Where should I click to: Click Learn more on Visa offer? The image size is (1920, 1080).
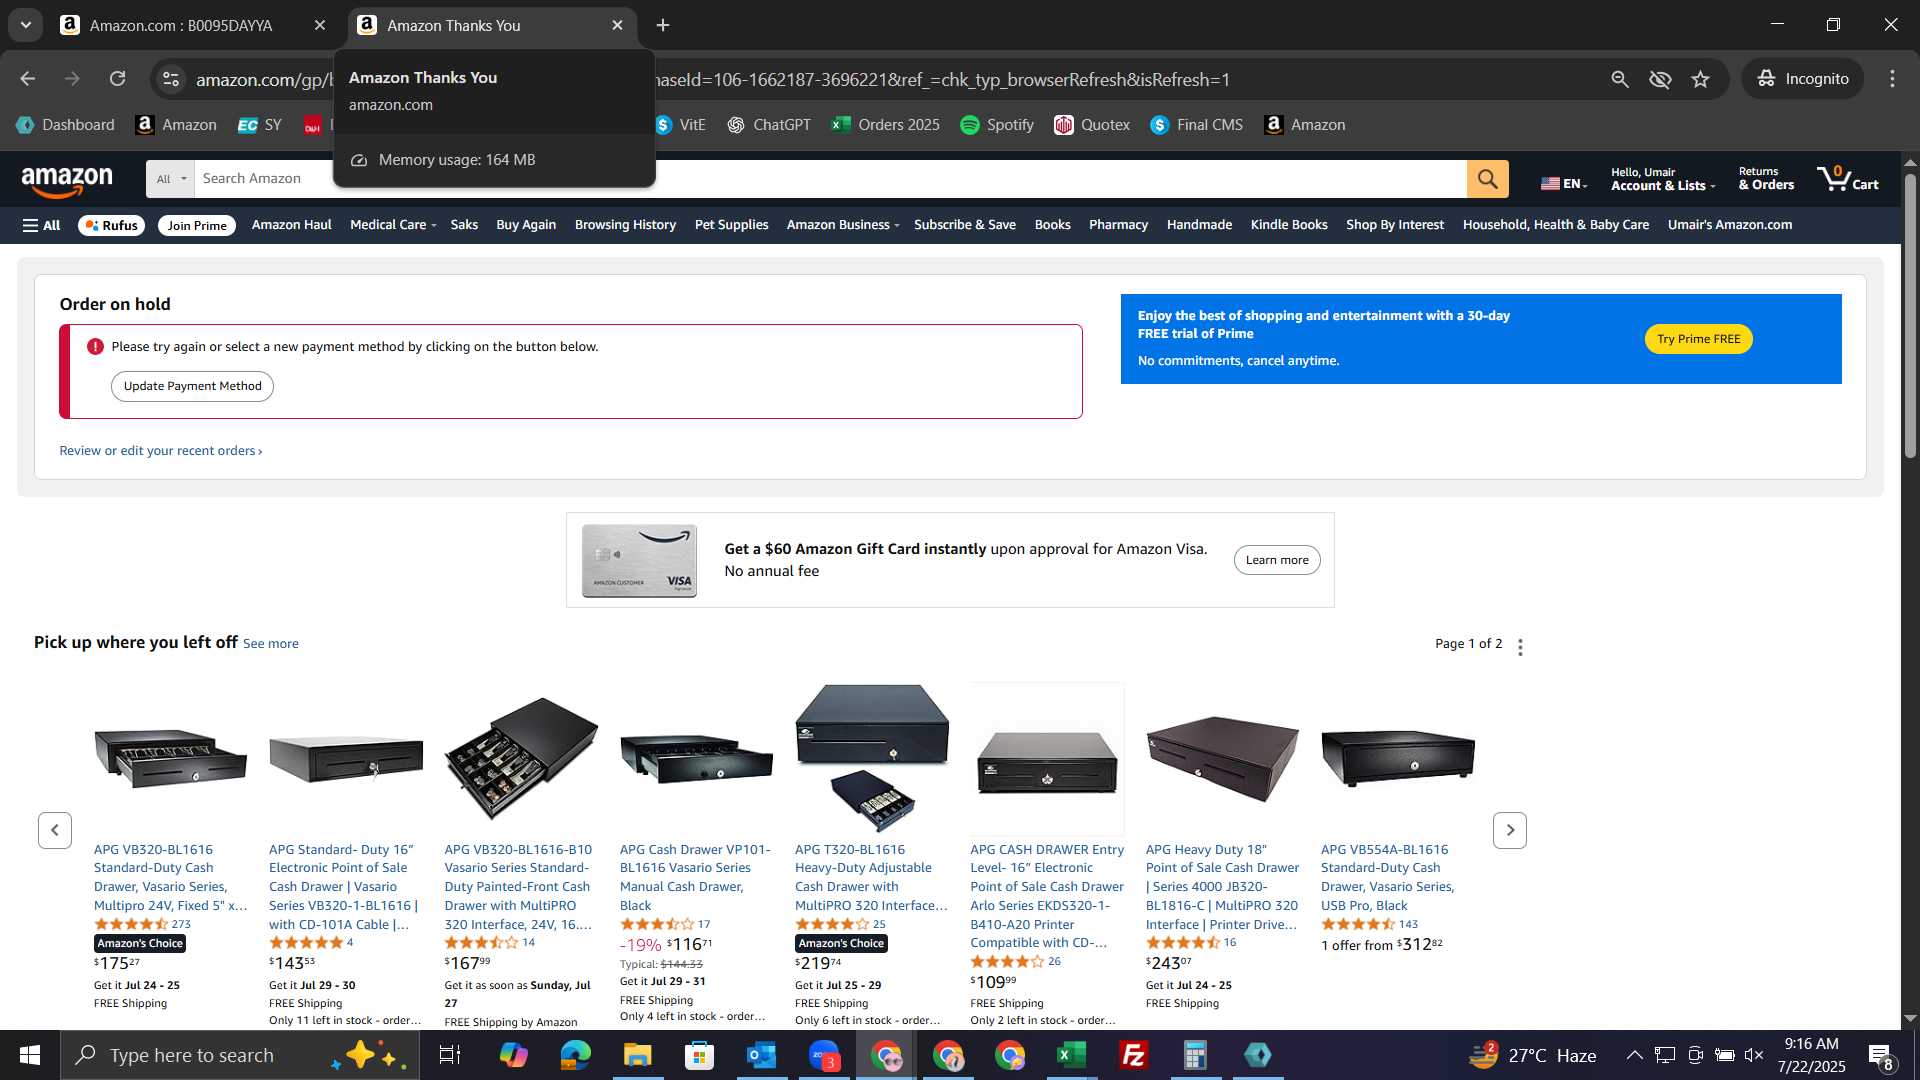[x=1276, y=560]
